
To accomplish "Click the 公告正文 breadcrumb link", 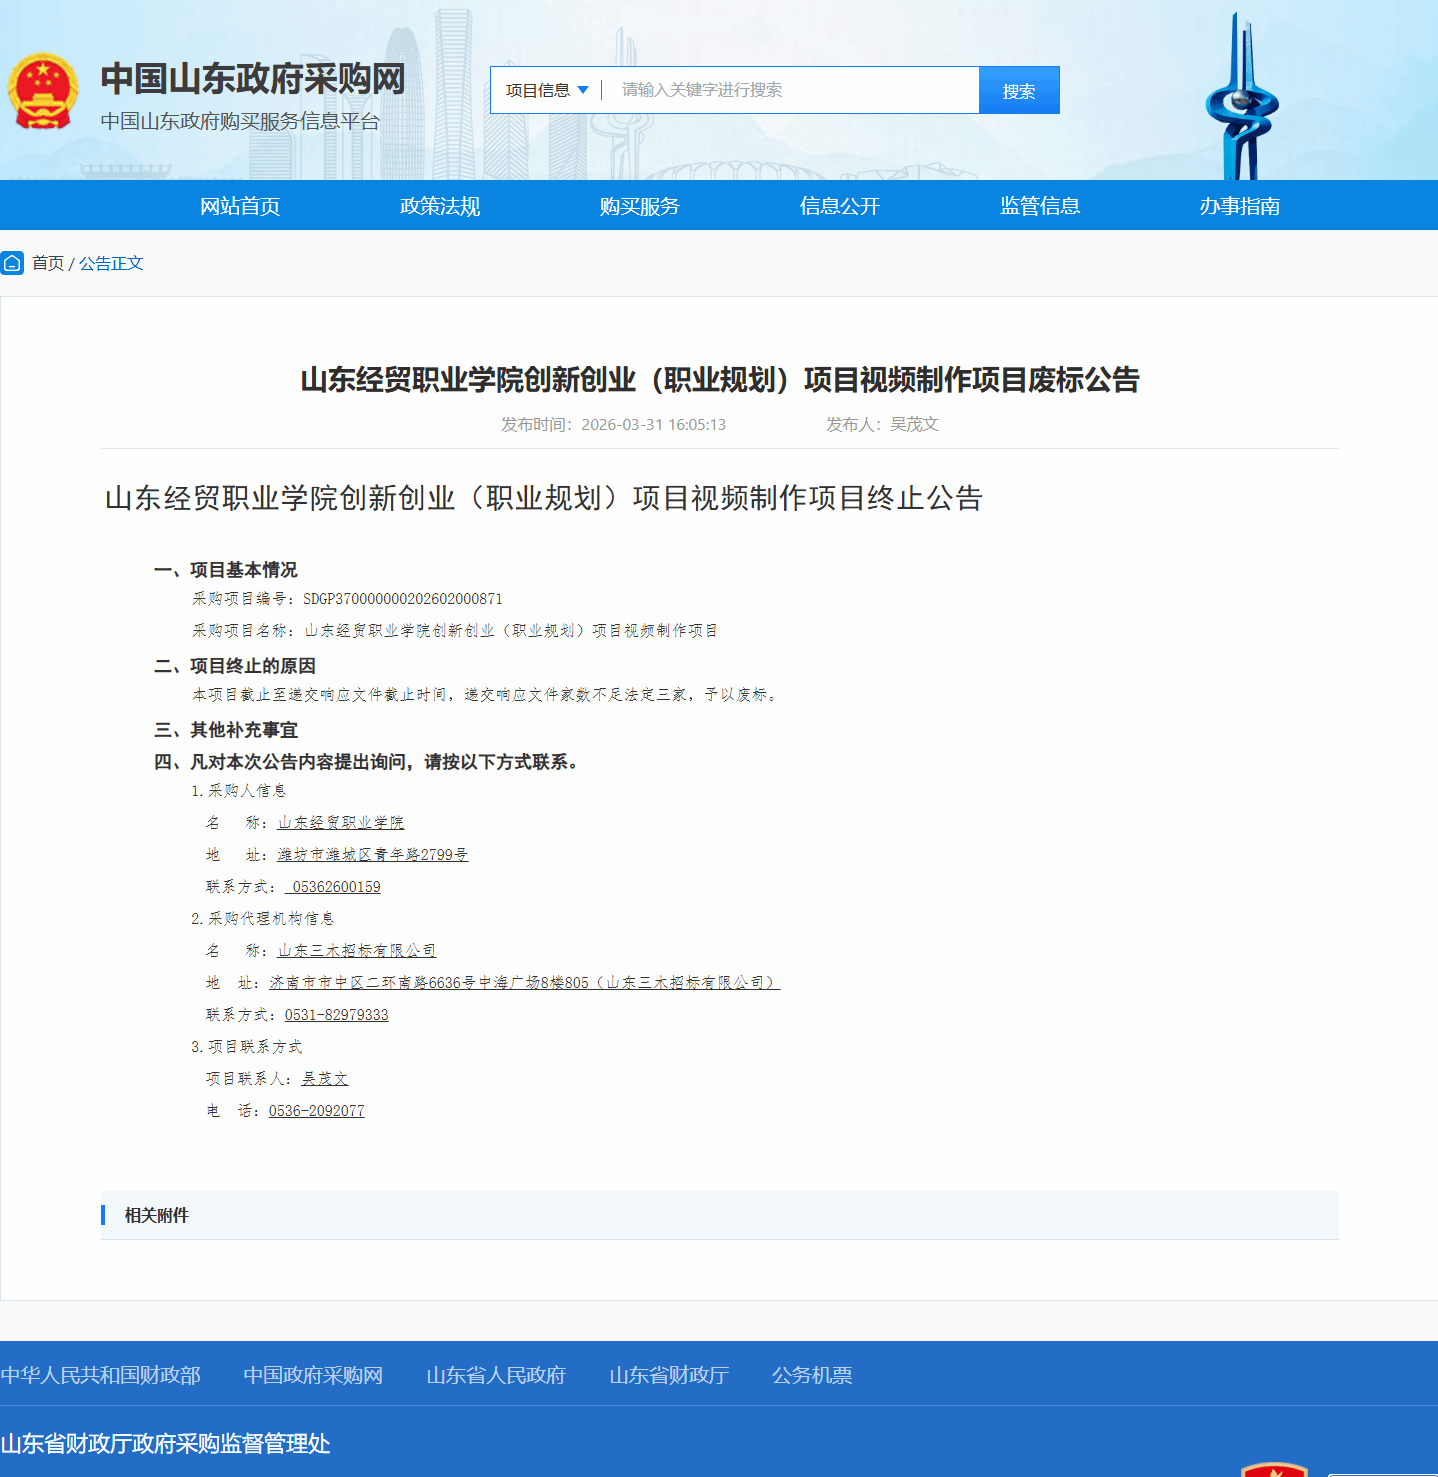I will 111,263.
